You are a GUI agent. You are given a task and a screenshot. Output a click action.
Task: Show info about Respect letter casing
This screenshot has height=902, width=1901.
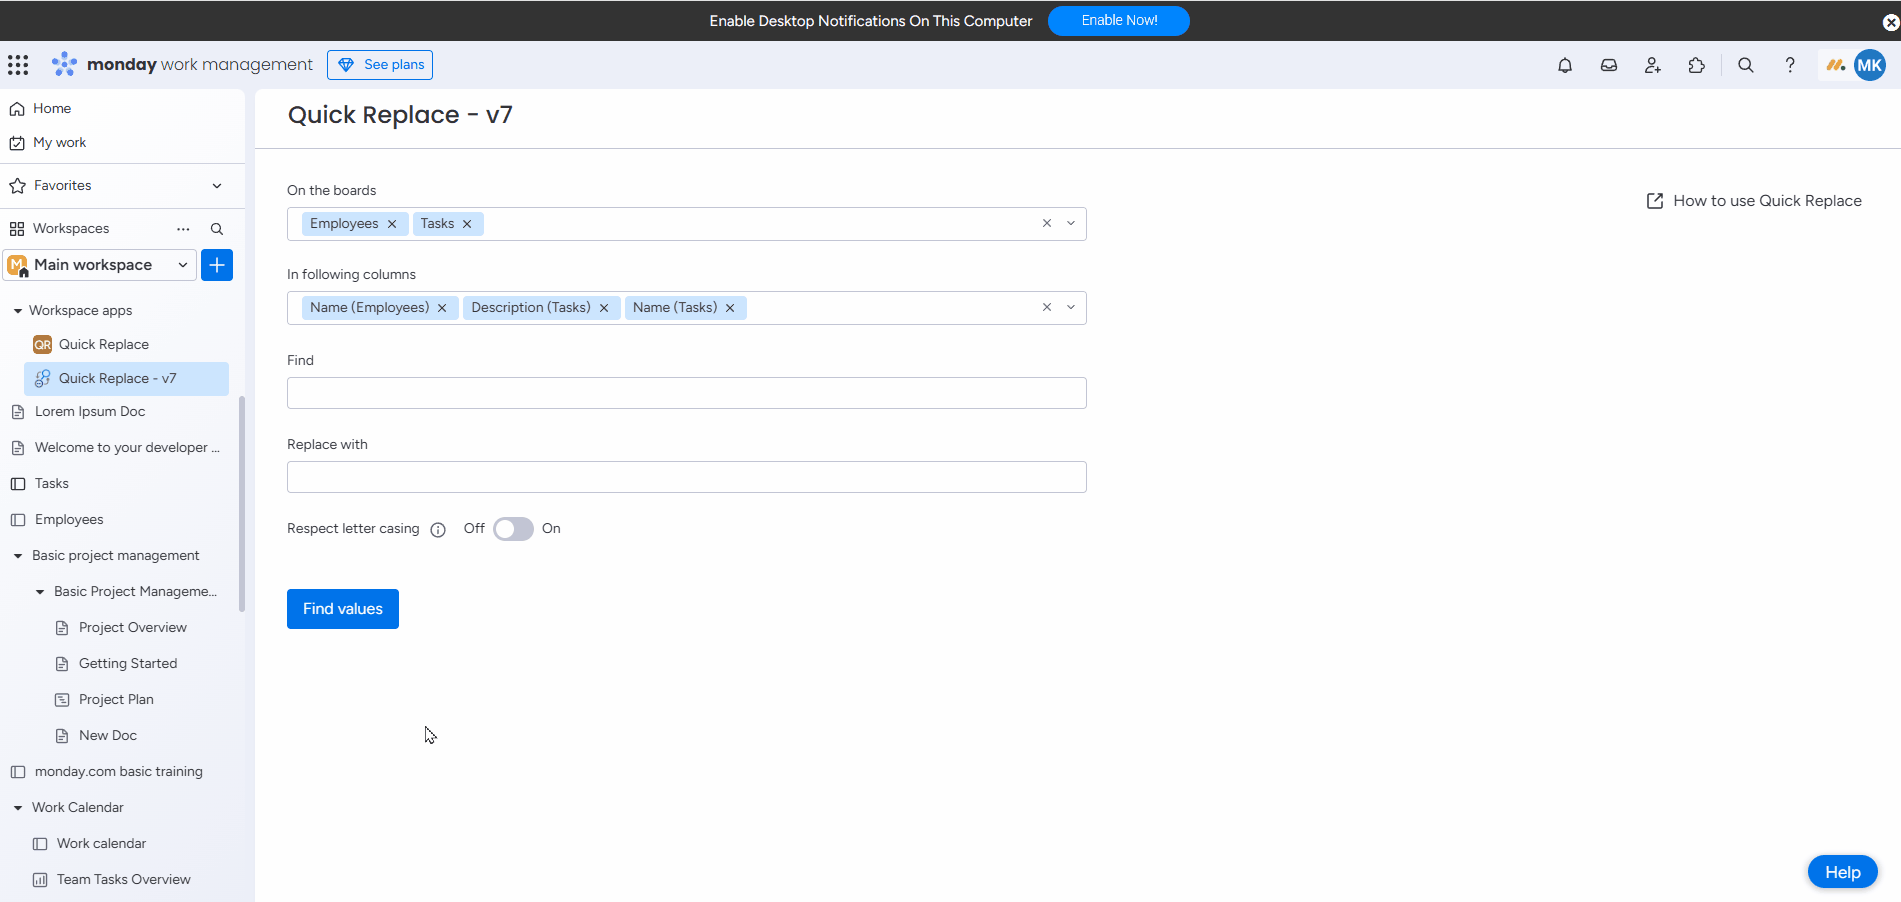click(x=438, y=530)
